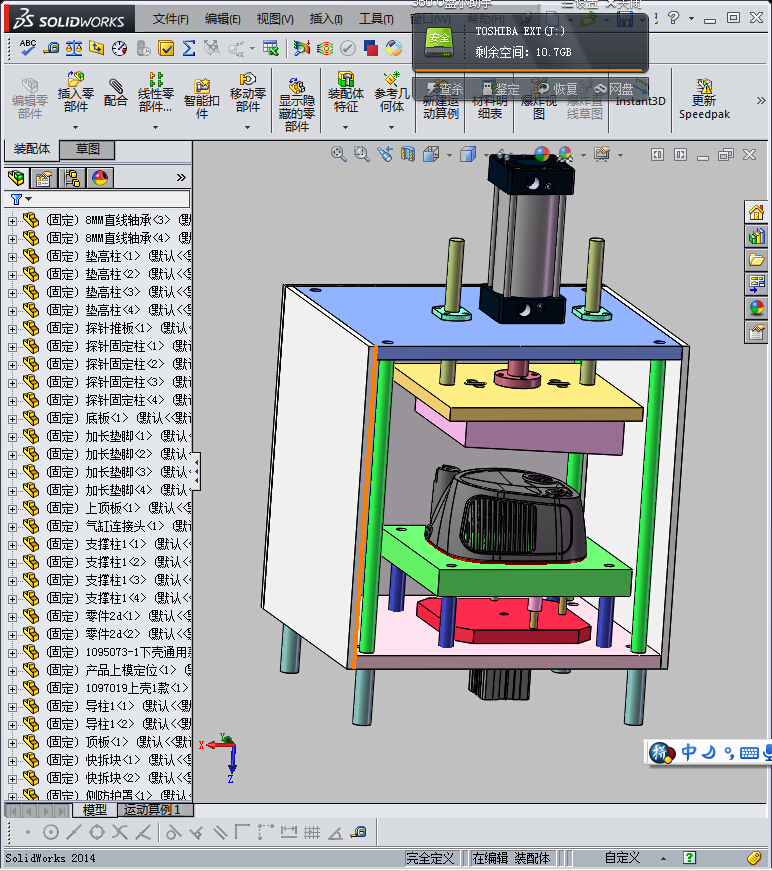The height and width of the screenshot is (871, 772).
Task: Open the ConfigurationManager tab icon
Action: (x=72, y=178)
